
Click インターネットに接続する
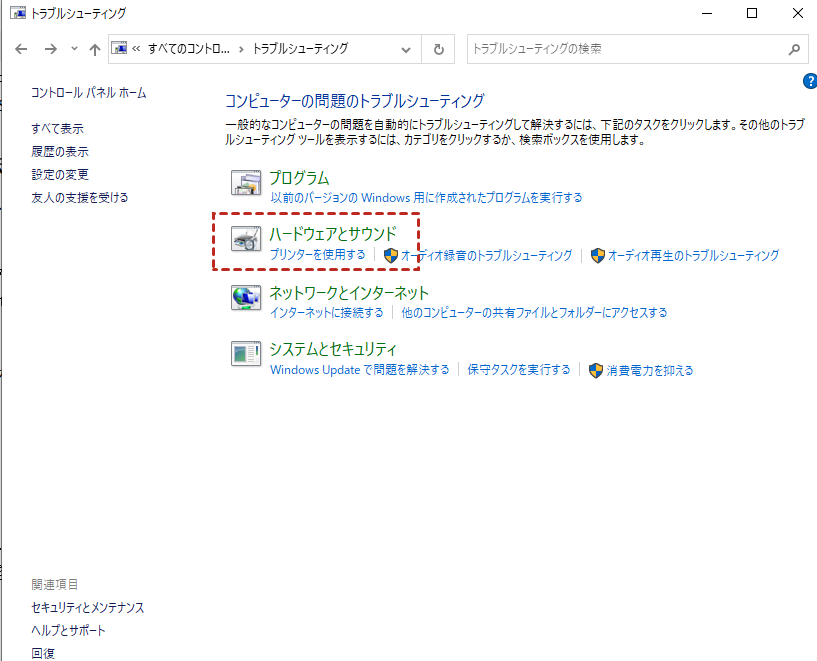[327, 313]
